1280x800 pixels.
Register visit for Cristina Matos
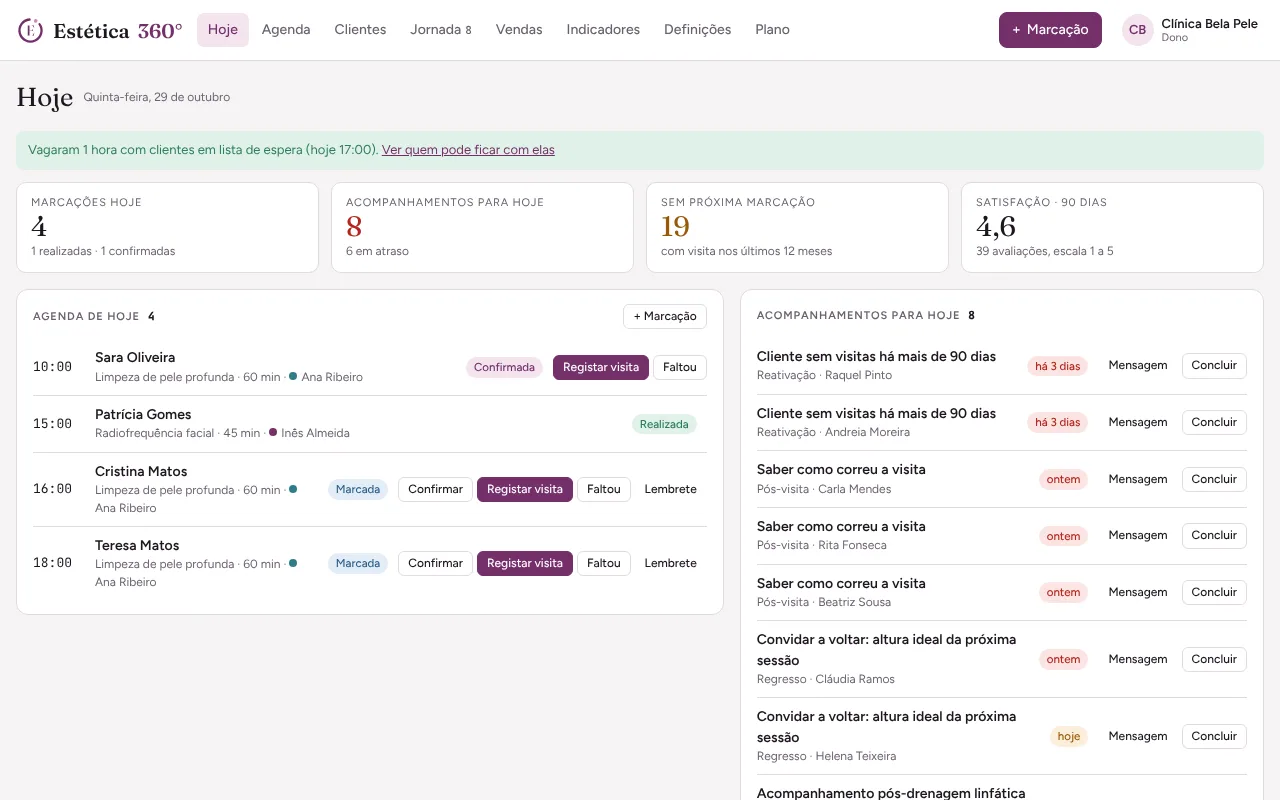pyautogui.click(x=525, y=489)
